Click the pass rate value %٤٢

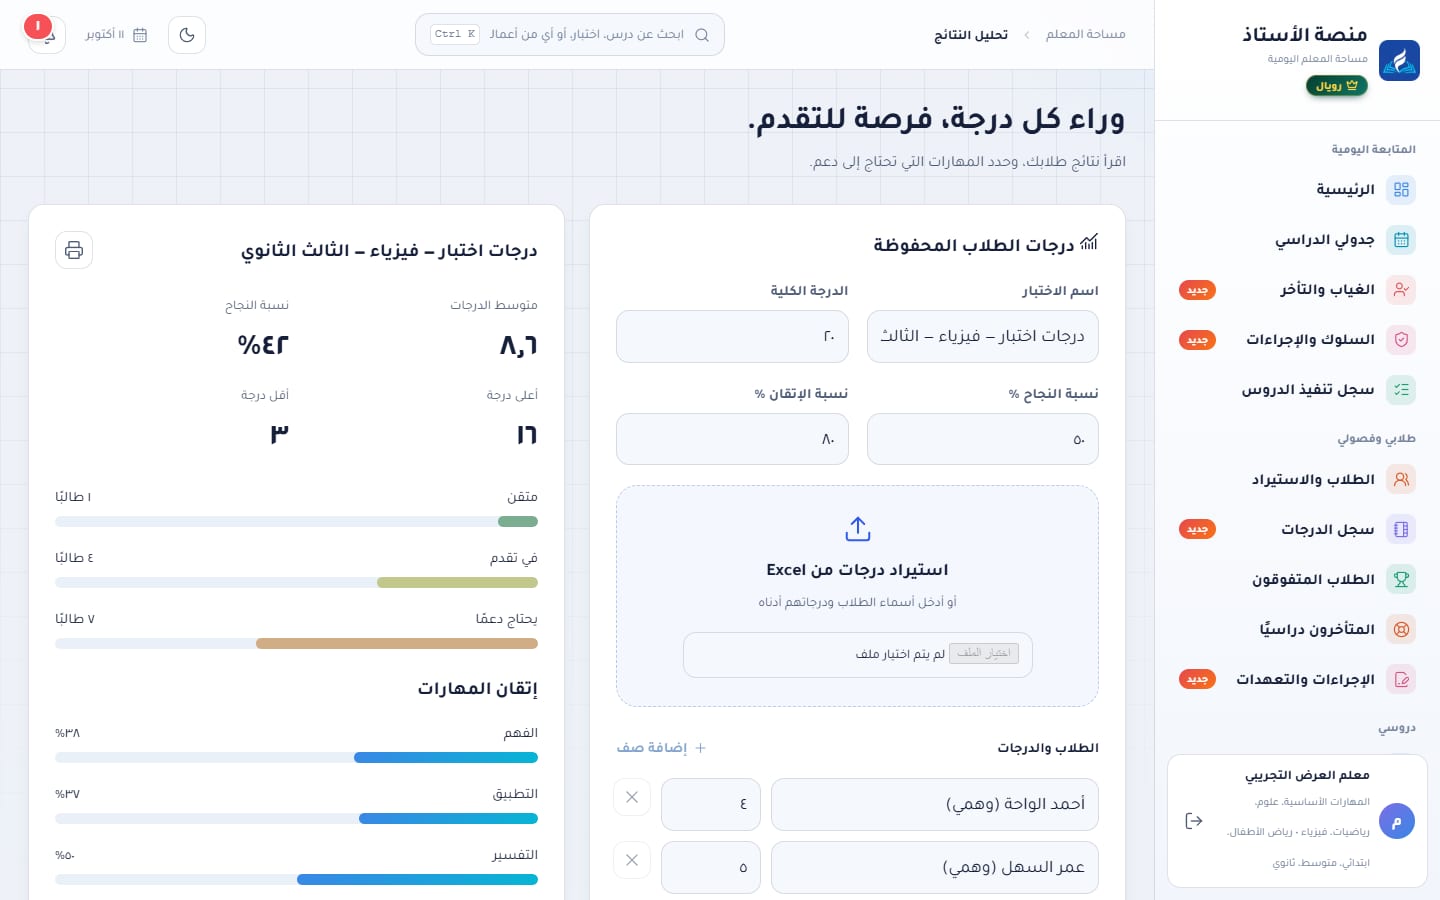click(263, 345)
